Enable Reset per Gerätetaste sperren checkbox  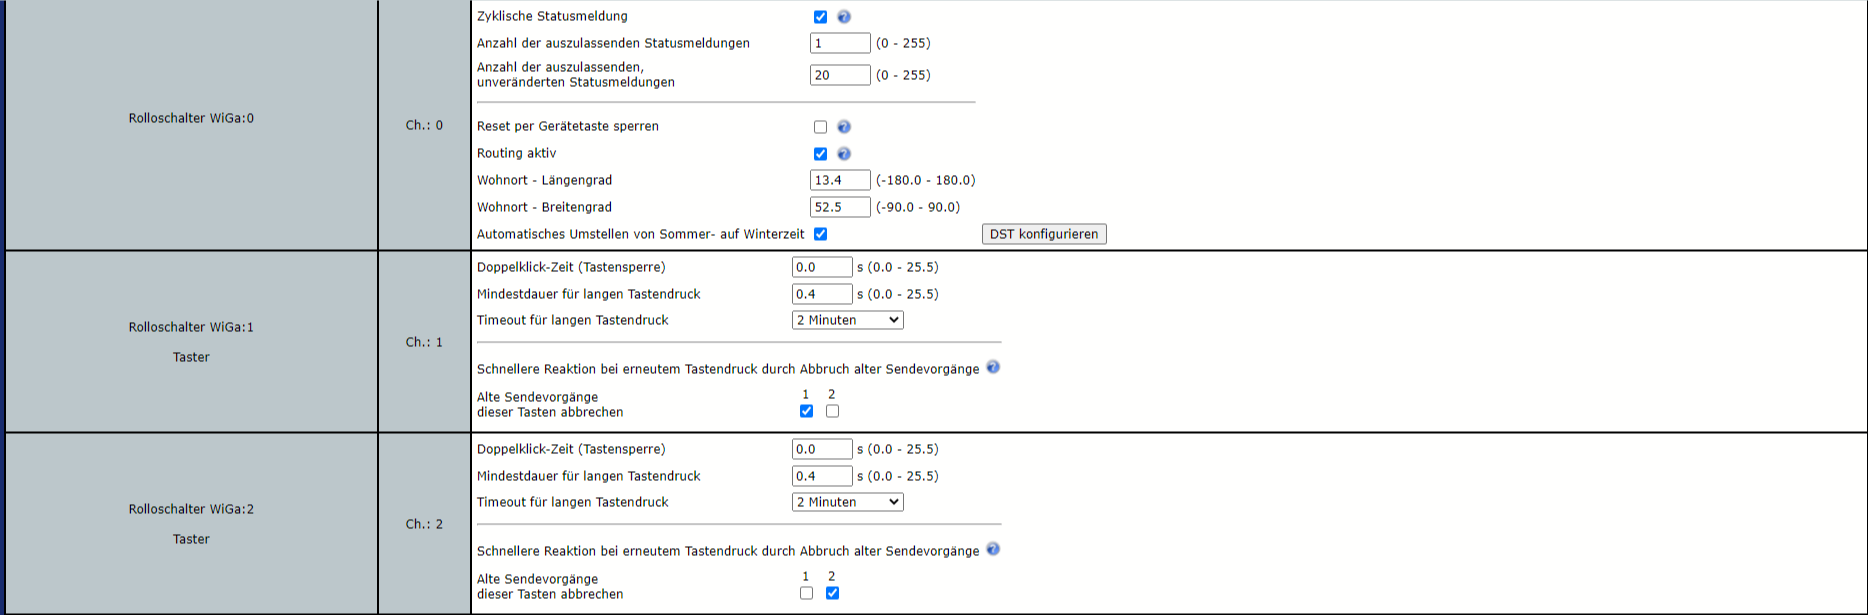(x=820, y=127)
